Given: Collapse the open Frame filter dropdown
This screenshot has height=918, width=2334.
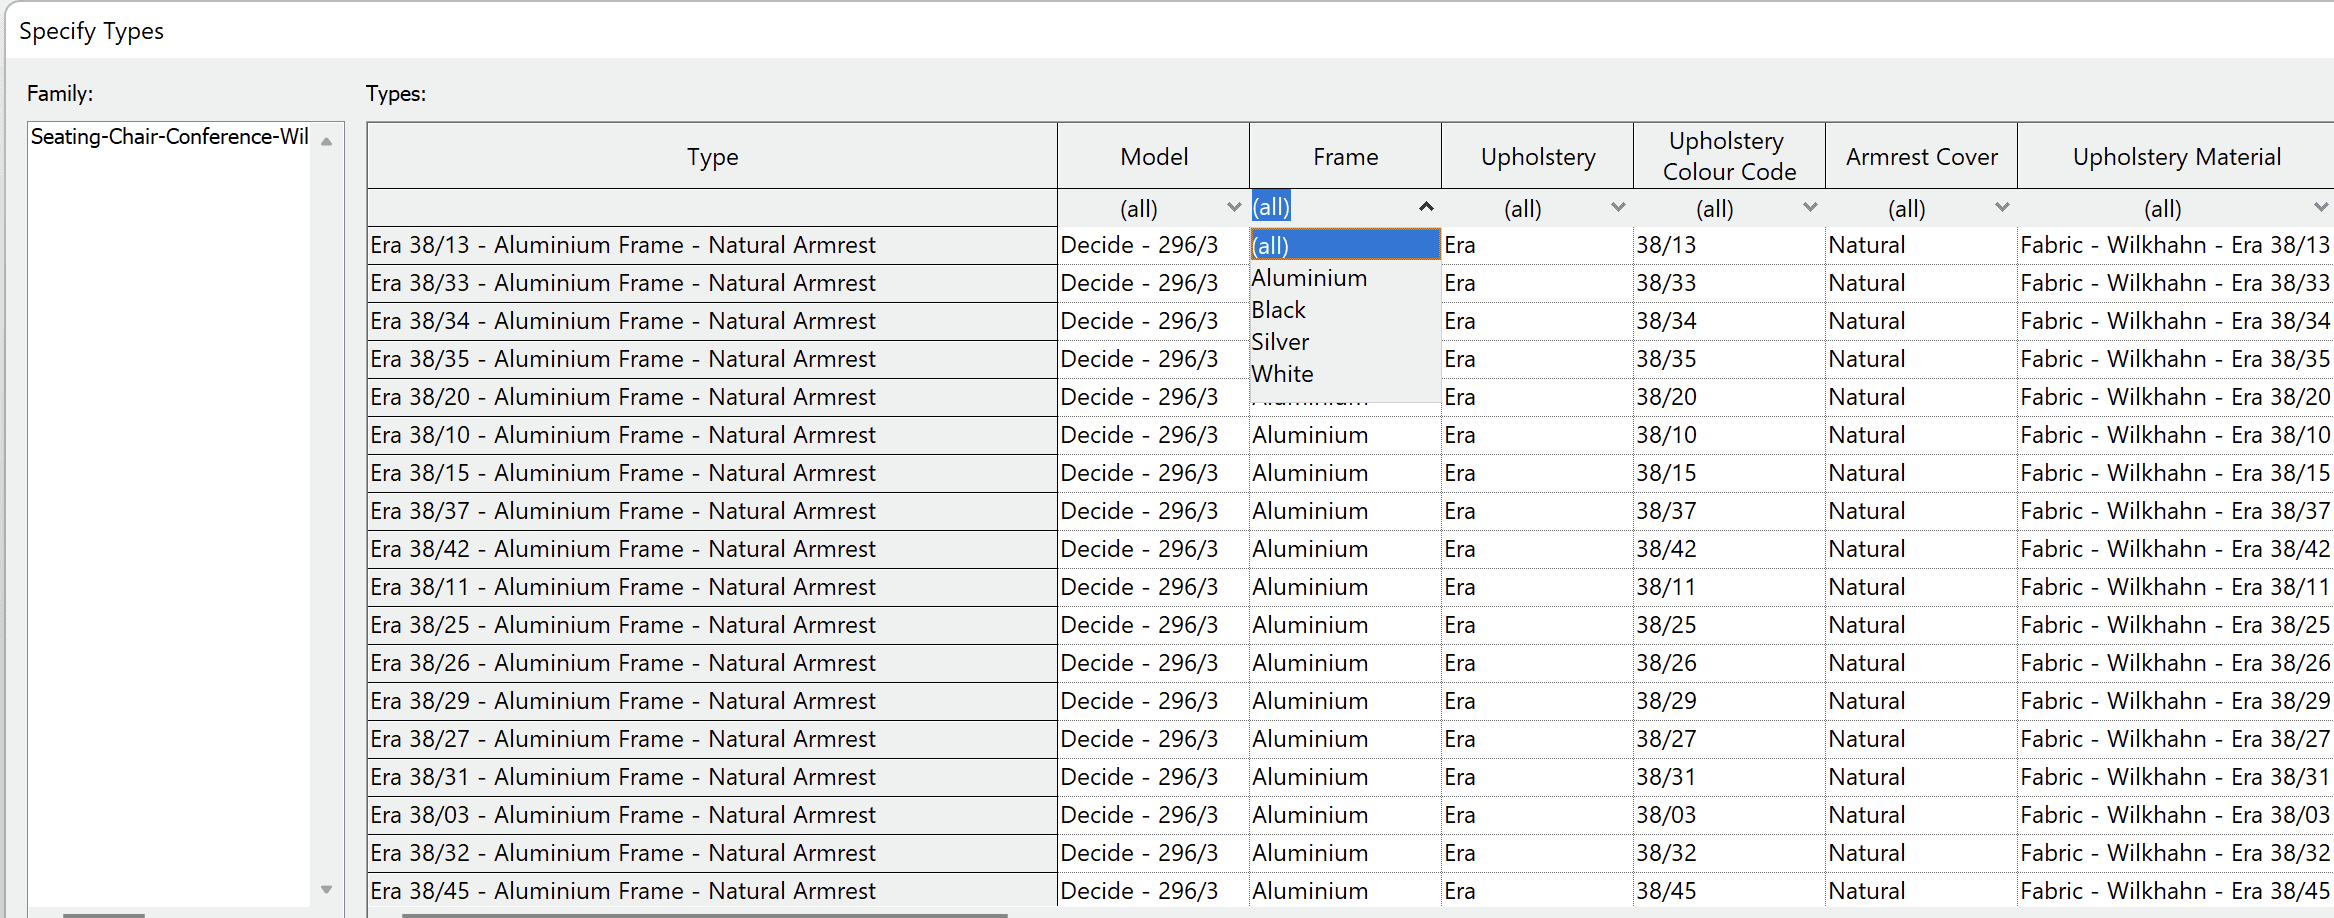Looking at the screenshot, I should coord(1427,207).
